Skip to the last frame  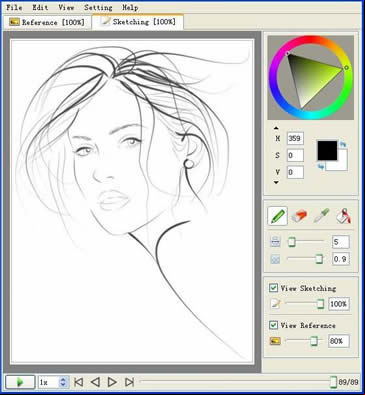click(129, 382)
